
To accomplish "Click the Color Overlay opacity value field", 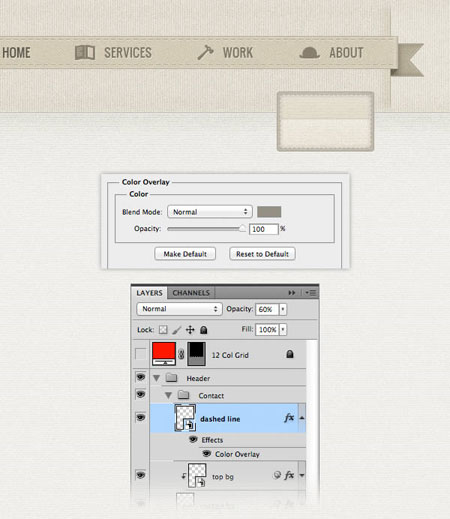I will pos(263,229).
